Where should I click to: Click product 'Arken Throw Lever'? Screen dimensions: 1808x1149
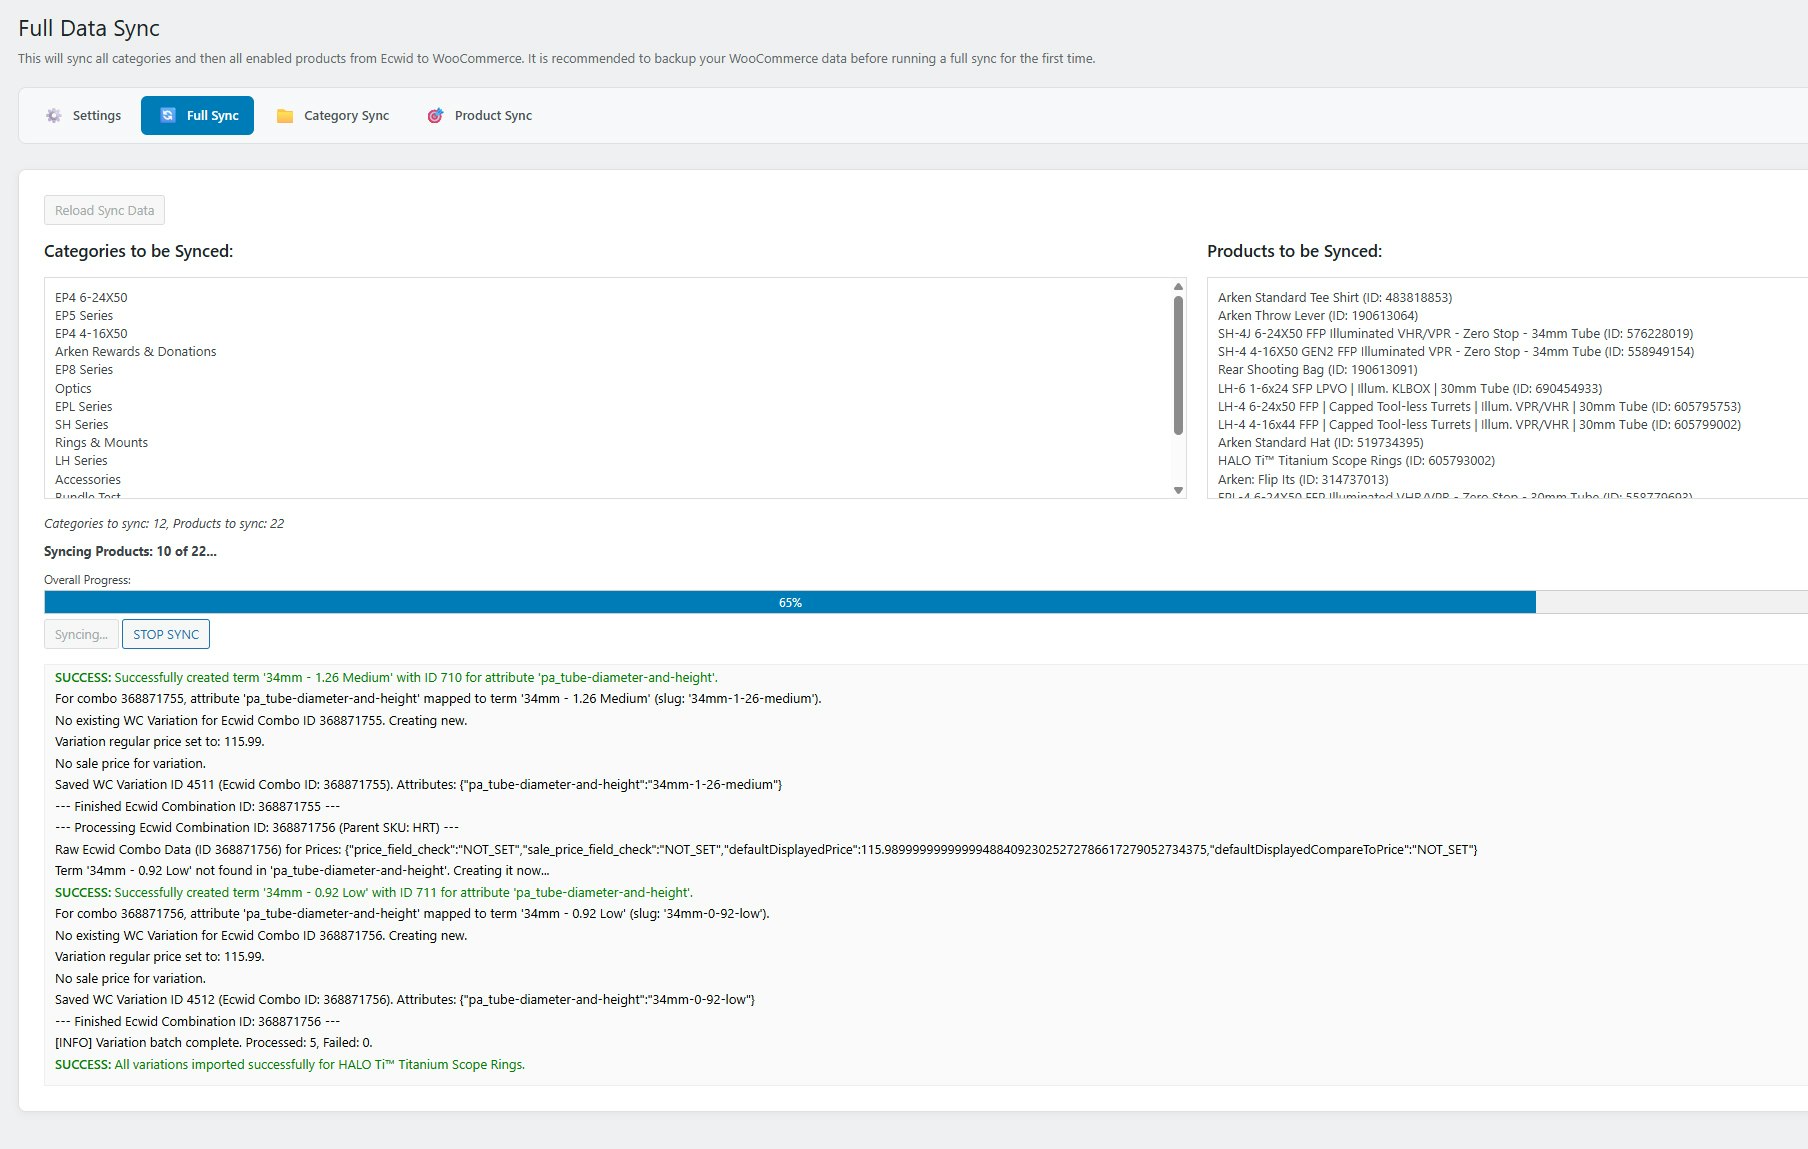point(1318,315)
